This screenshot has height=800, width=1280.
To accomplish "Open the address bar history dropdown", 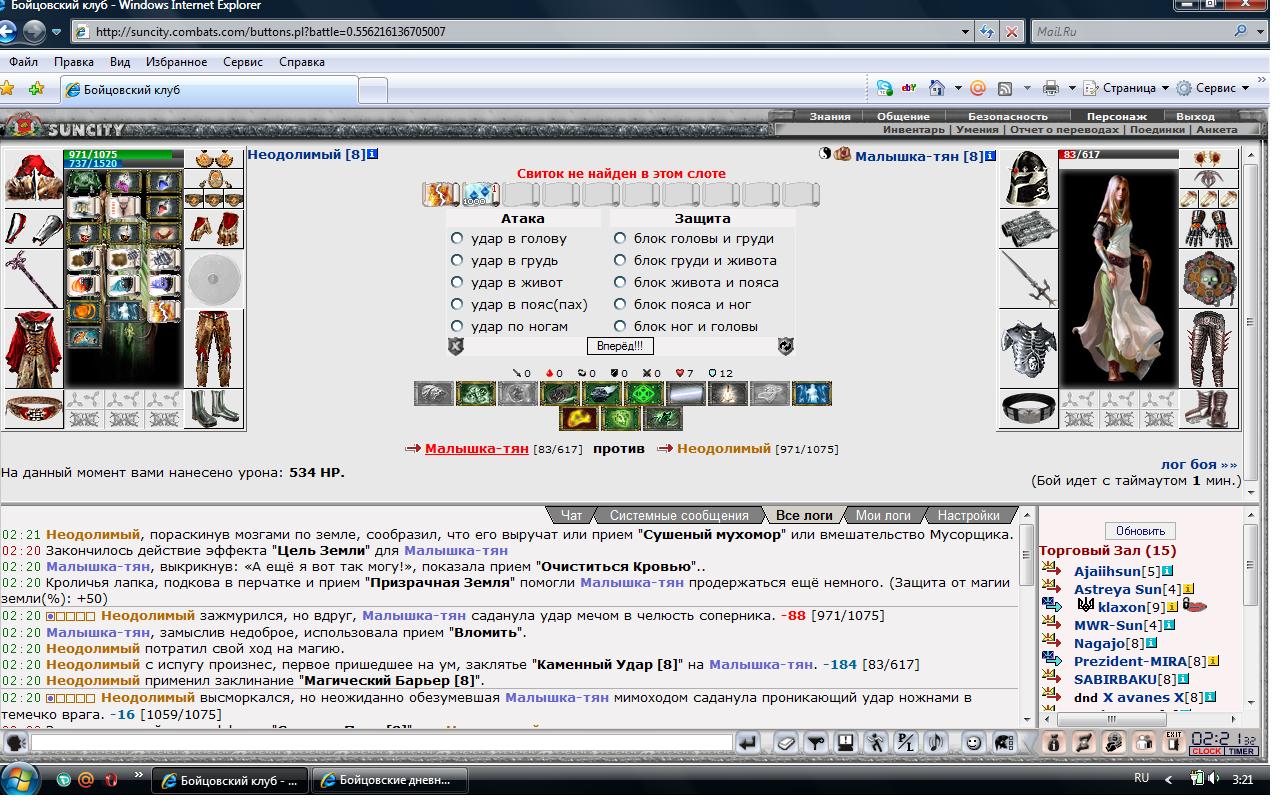I will coord(965,31).
